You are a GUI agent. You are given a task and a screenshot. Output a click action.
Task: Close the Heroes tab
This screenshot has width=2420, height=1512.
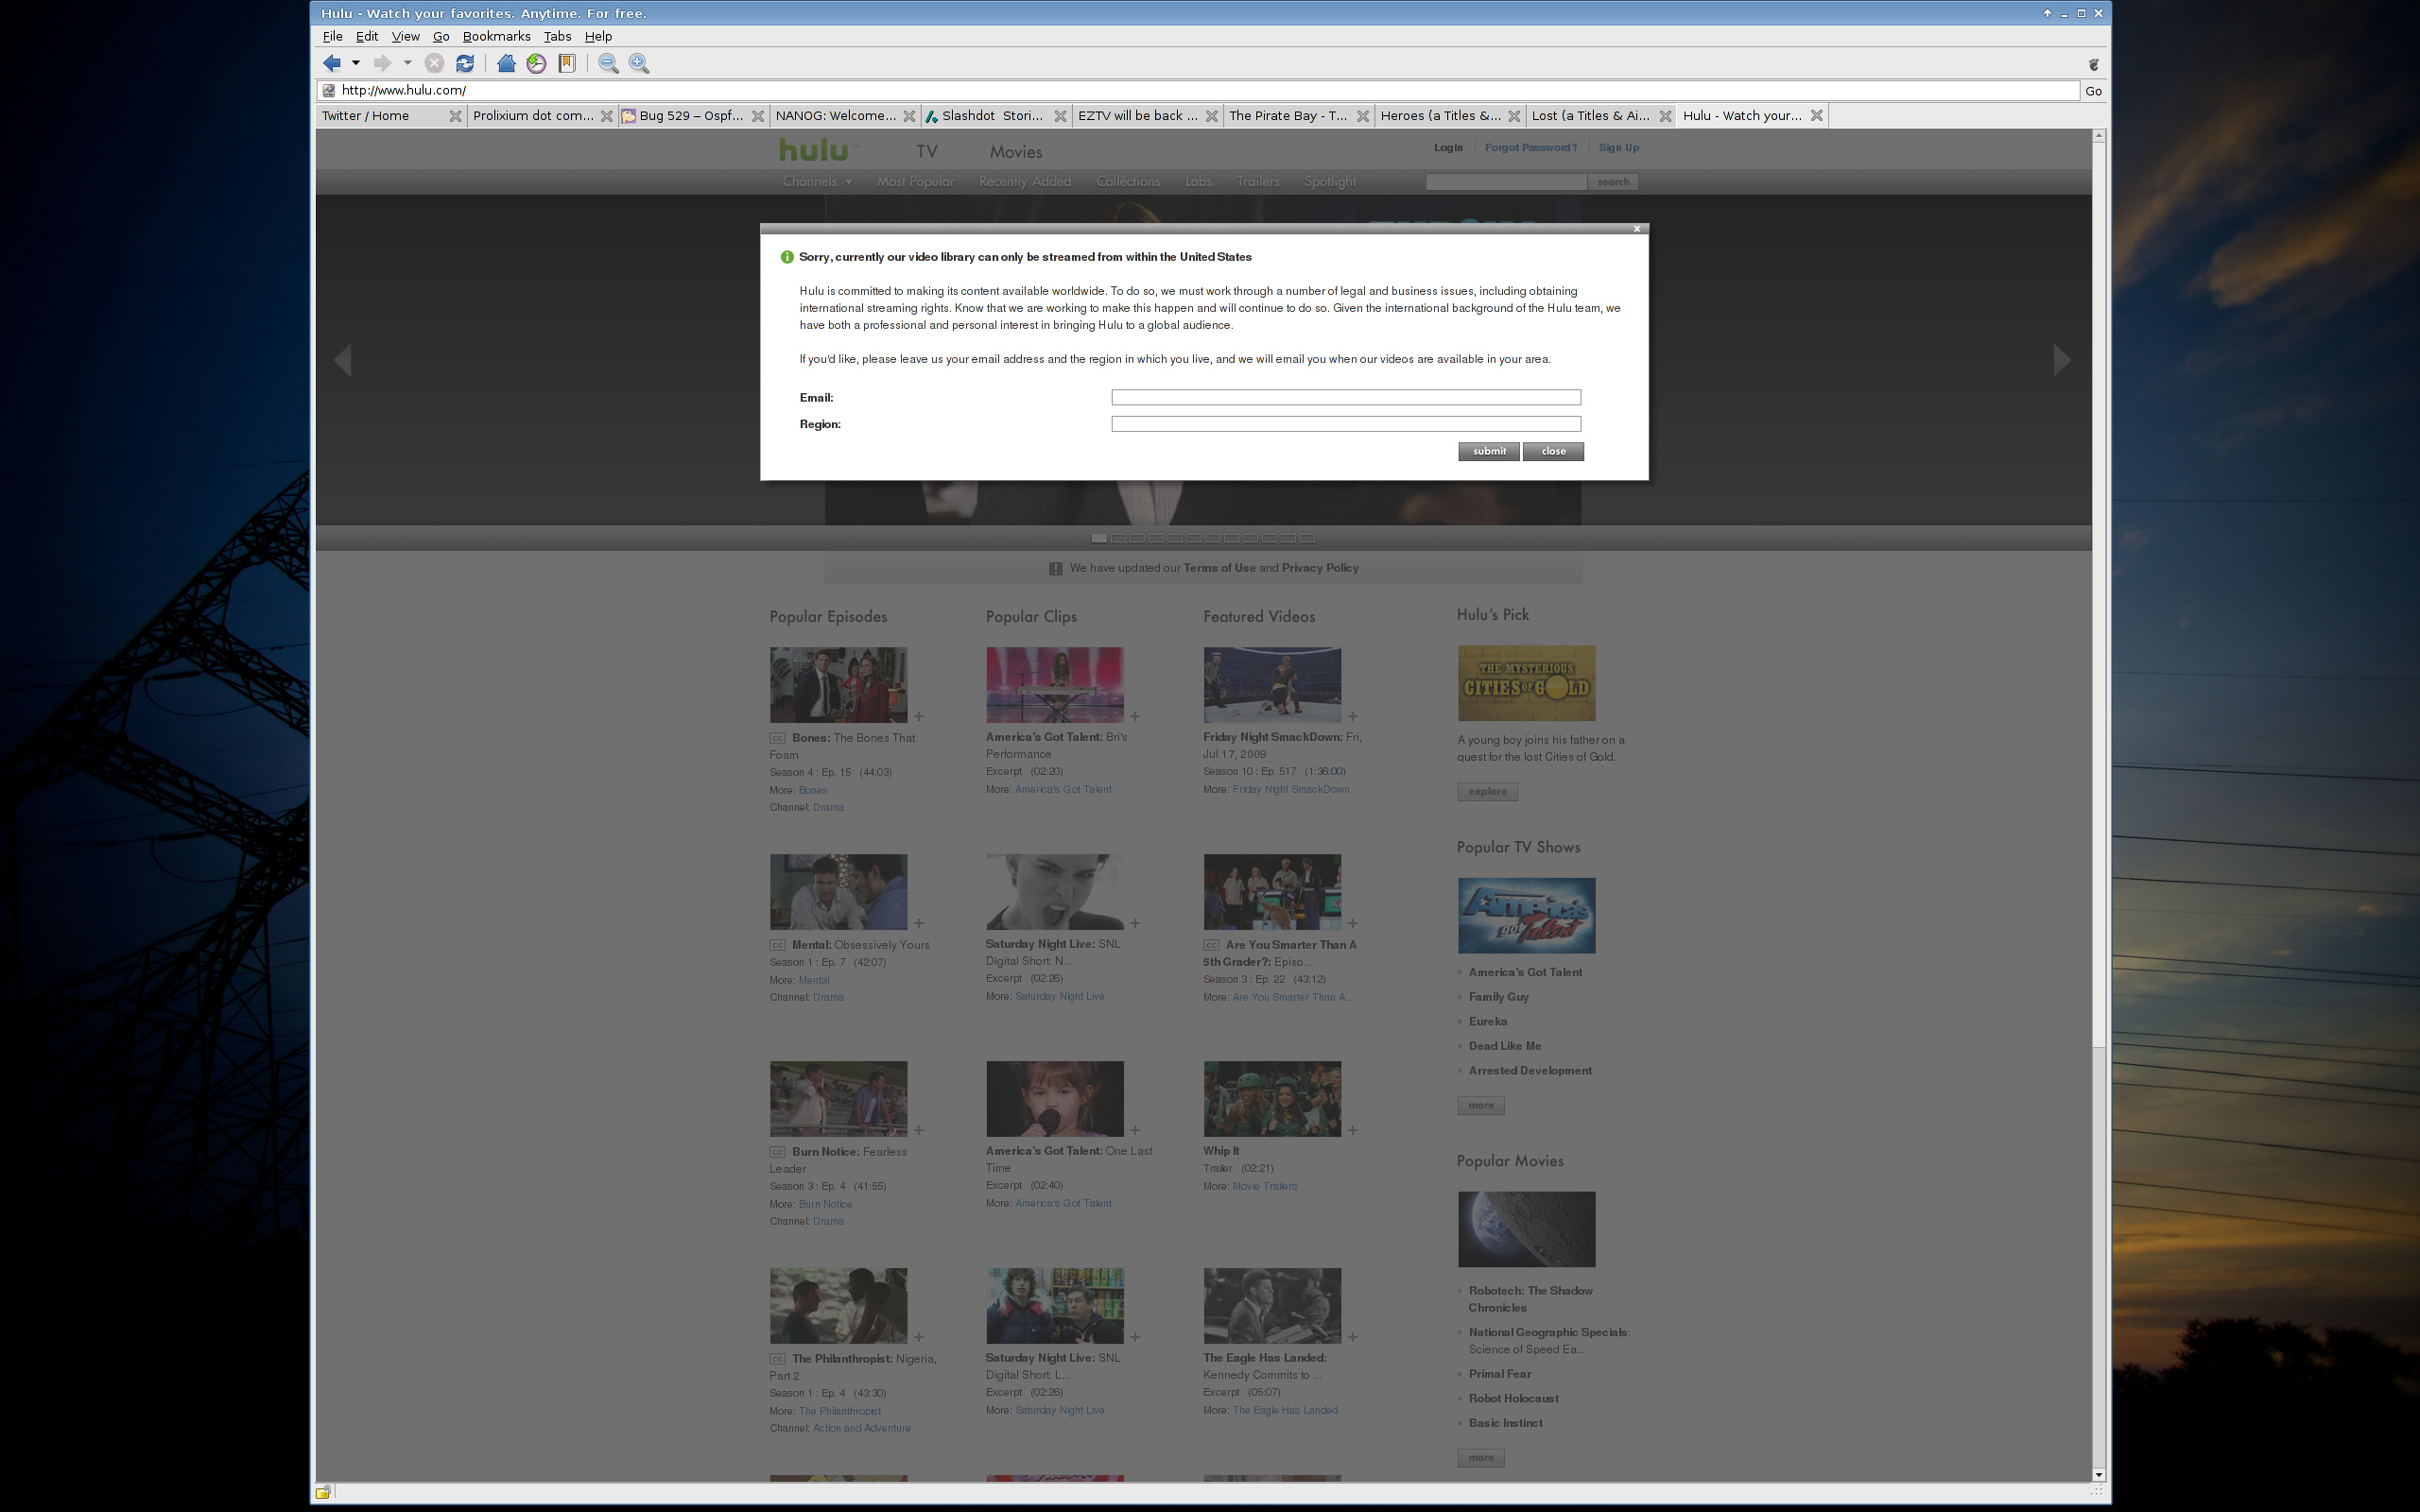pyautogui.click(x=1514, y=116)
